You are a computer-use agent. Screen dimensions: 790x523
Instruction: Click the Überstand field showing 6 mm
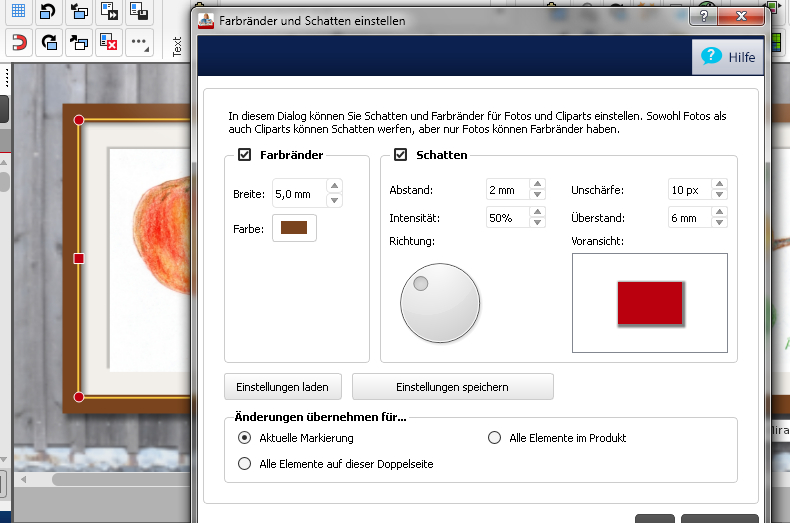(690, 218)
